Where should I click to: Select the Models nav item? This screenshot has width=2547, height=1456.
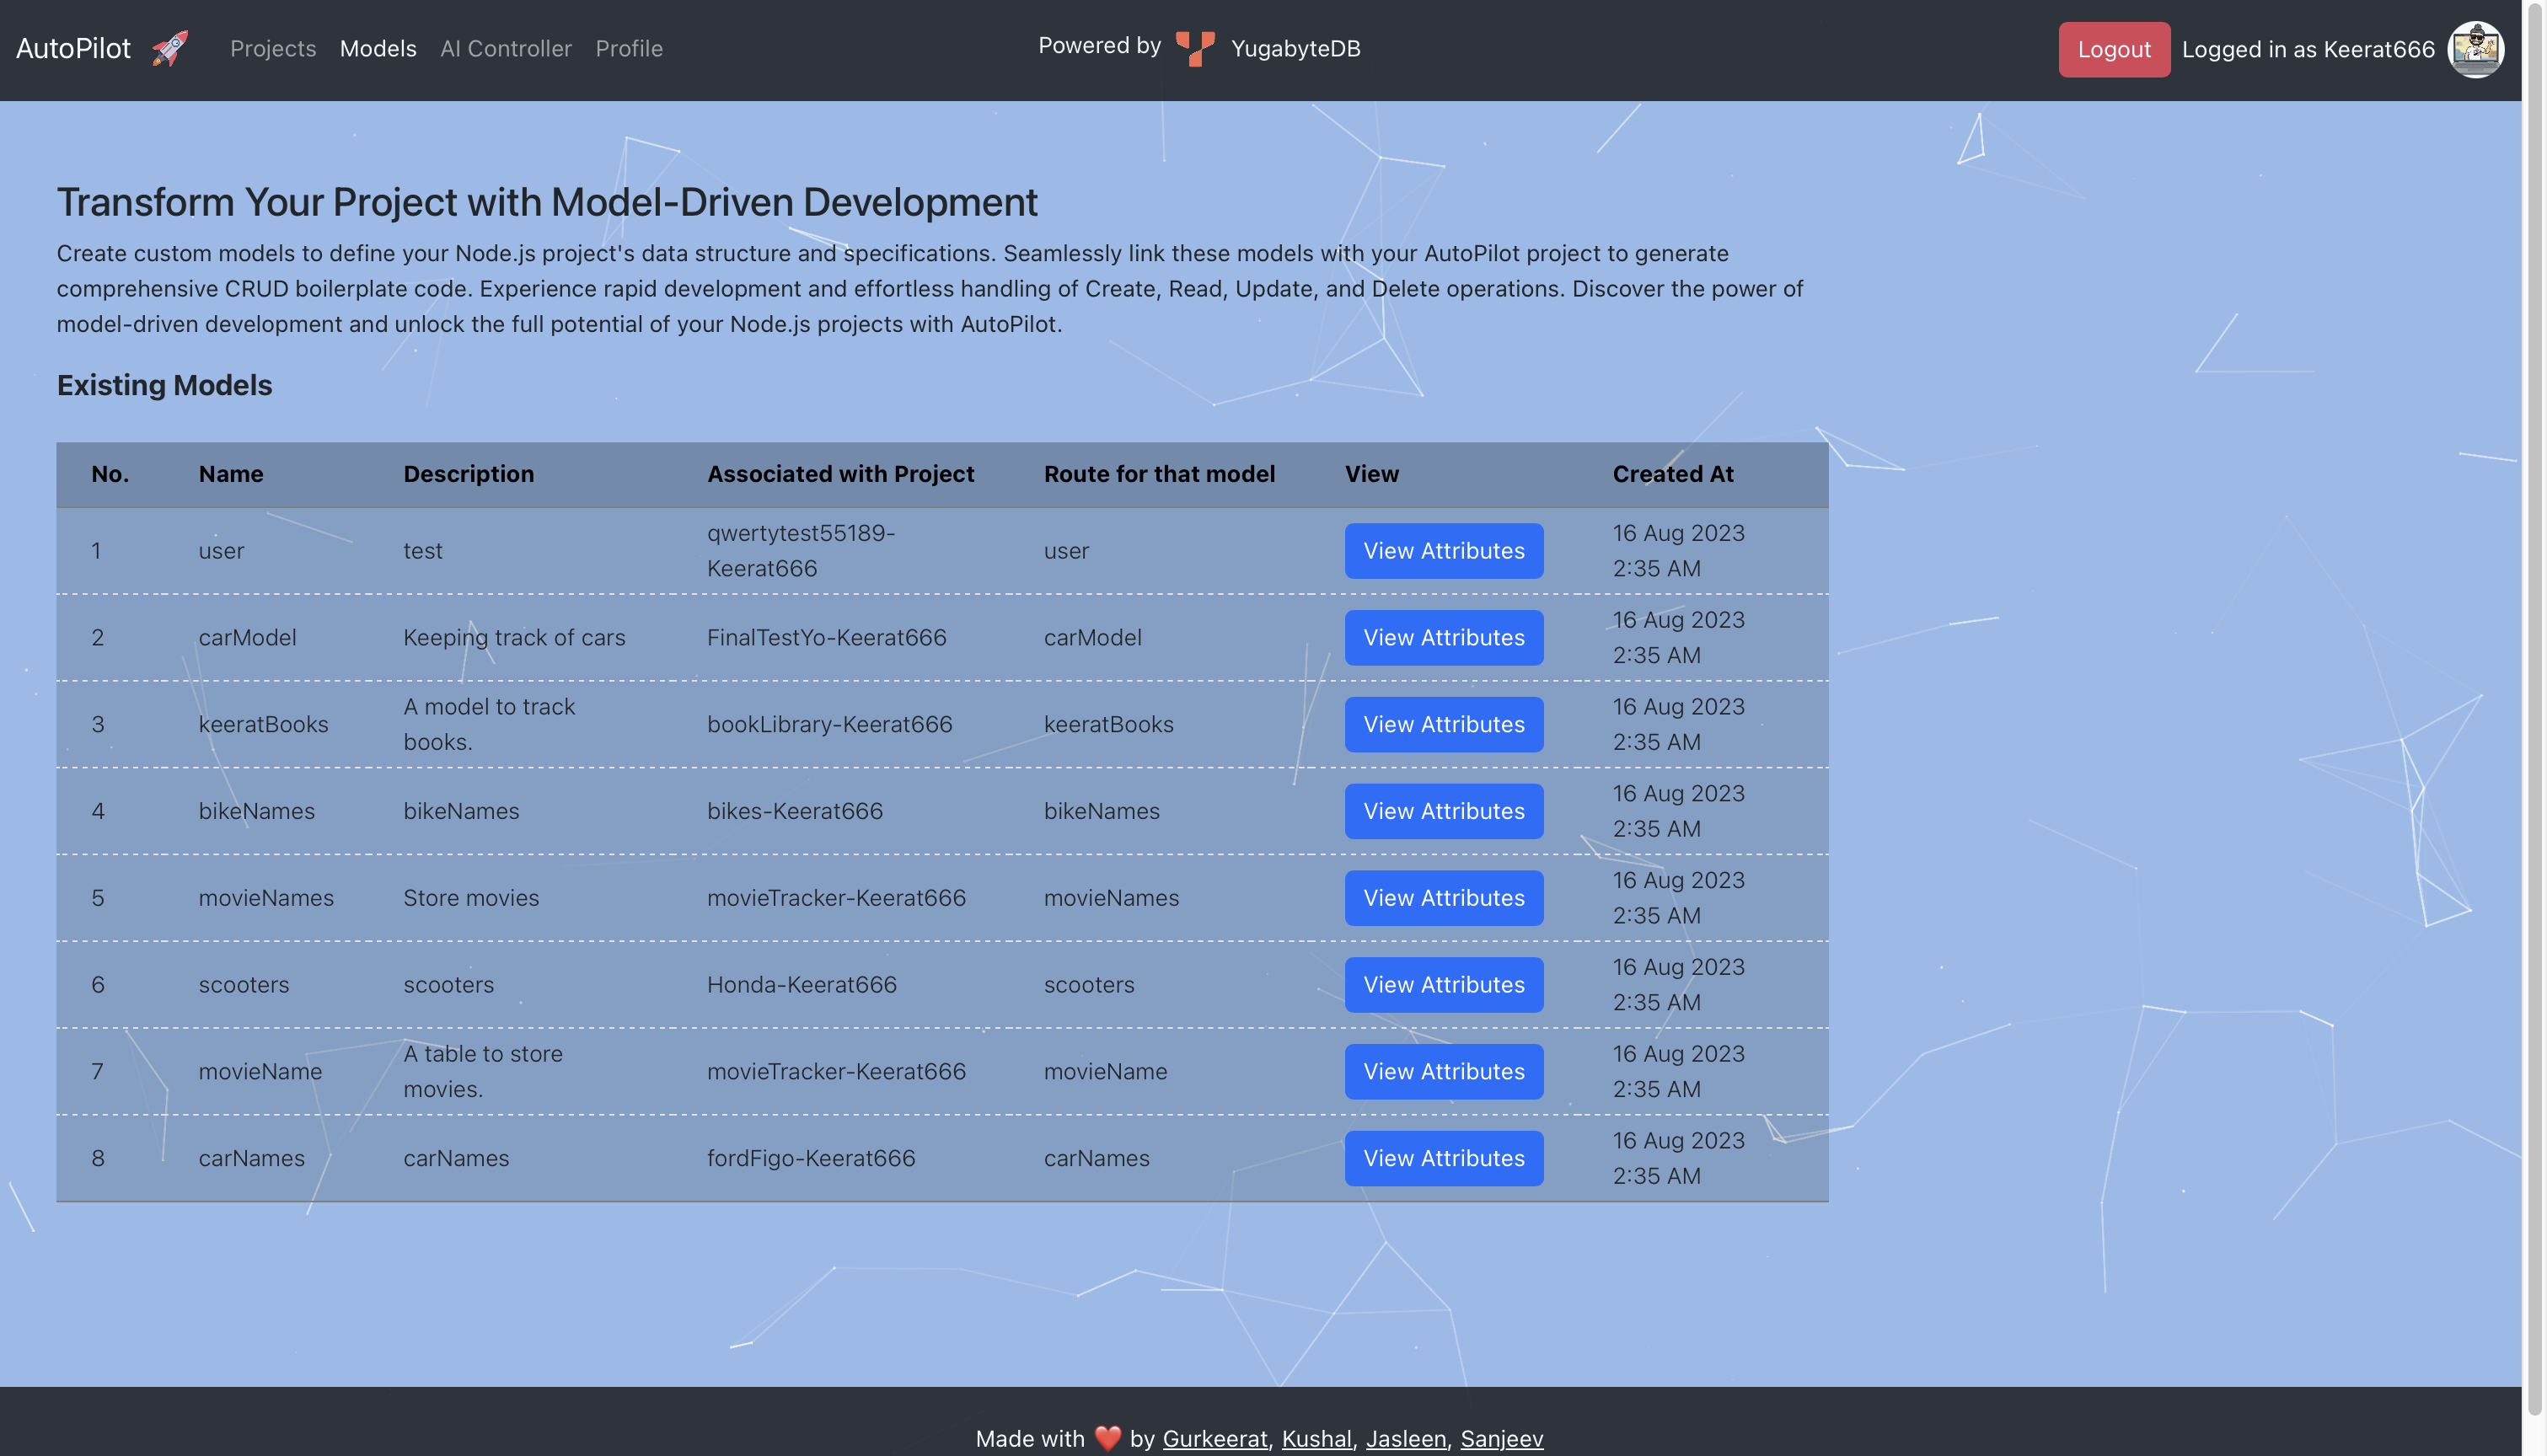point(377,48)
